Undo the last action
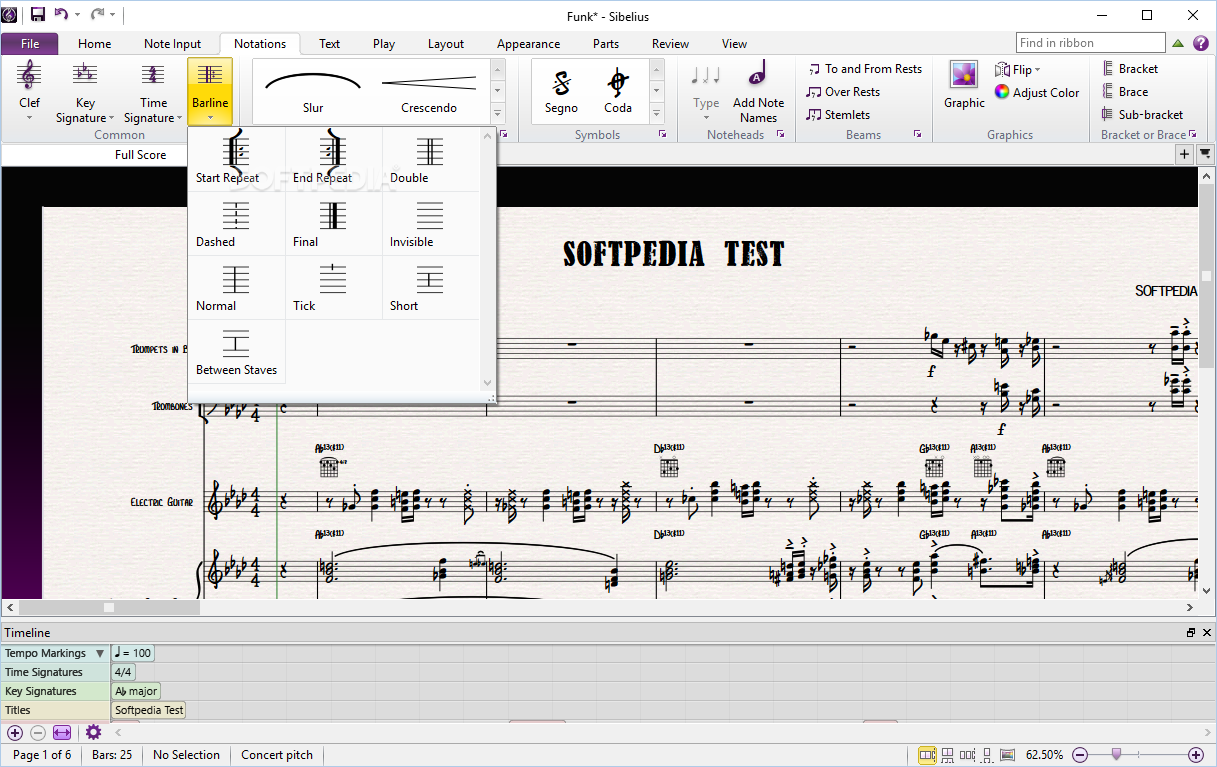Image resolution: width=1217 pixels, height=767 pixels. click(x=61, y=14)
